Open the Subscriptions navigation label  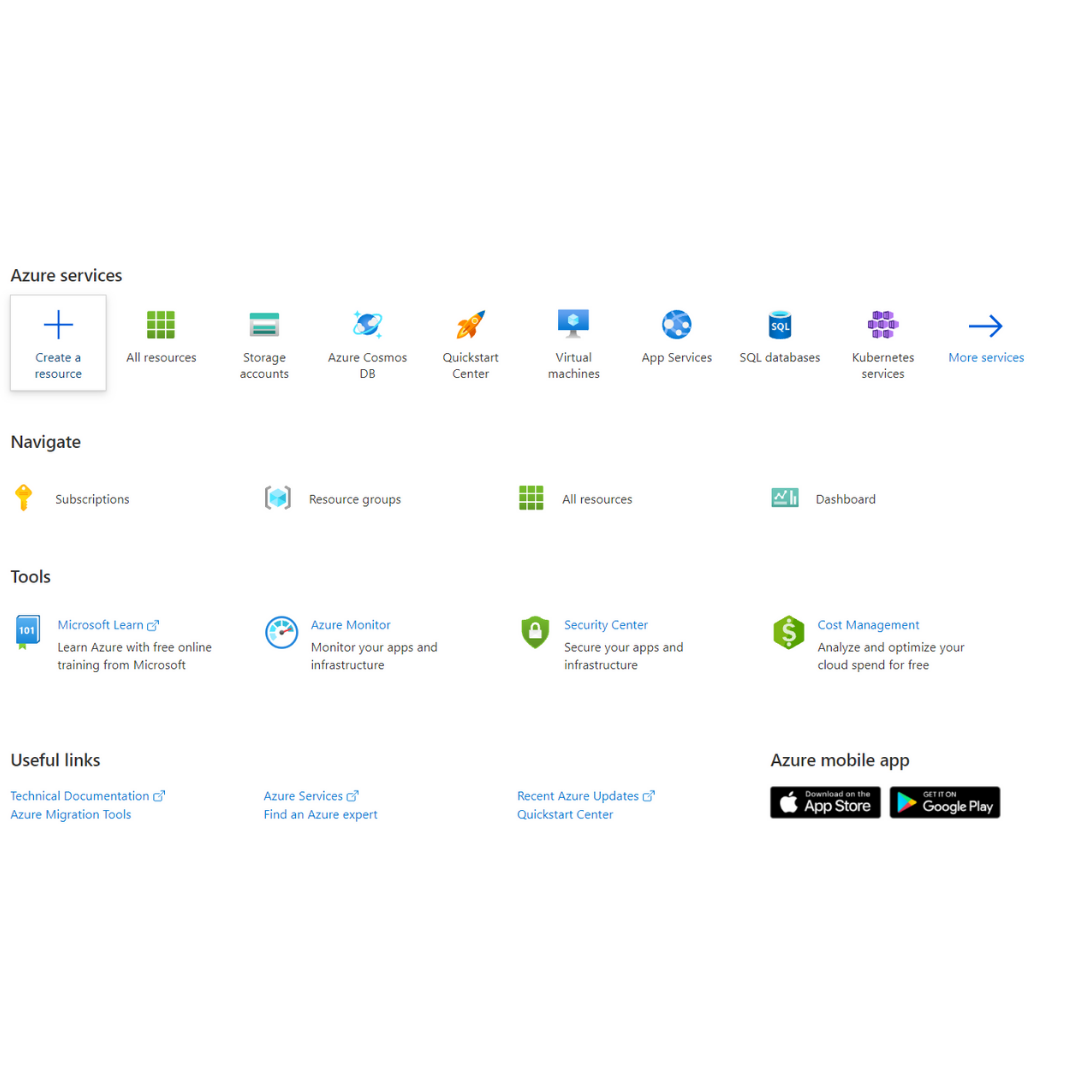[x=92, y=499]
